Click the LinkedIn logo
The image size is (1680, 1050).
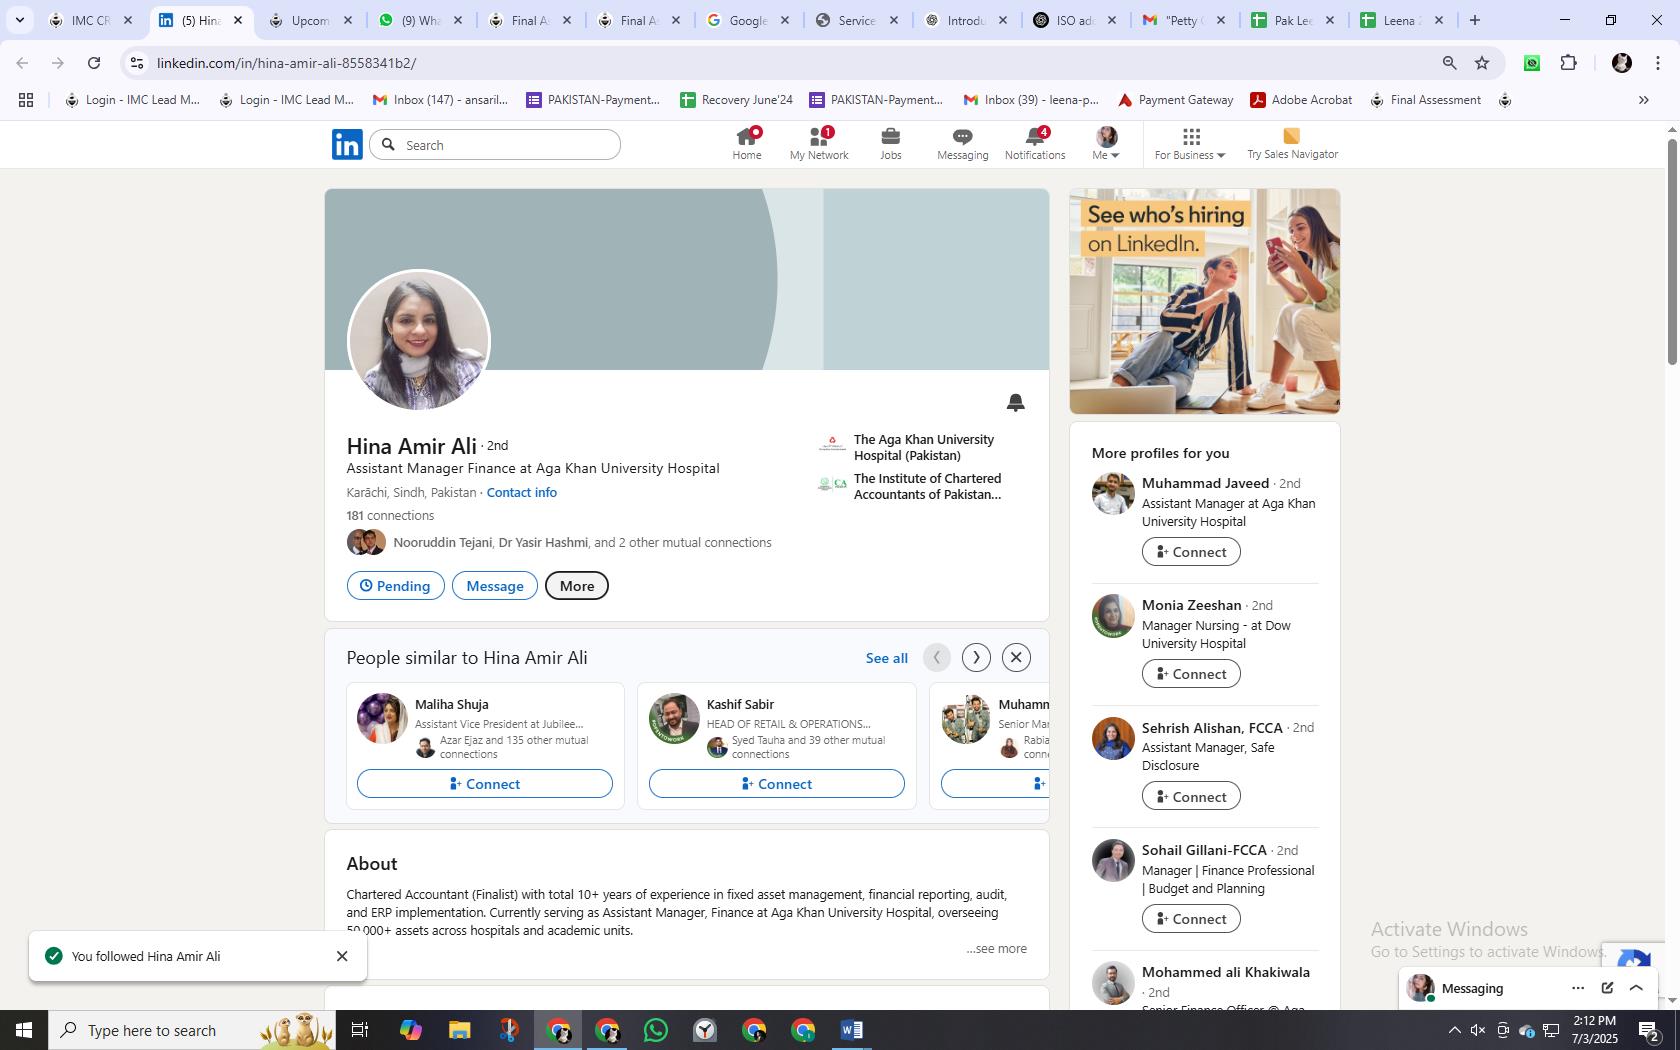[347, 145]
